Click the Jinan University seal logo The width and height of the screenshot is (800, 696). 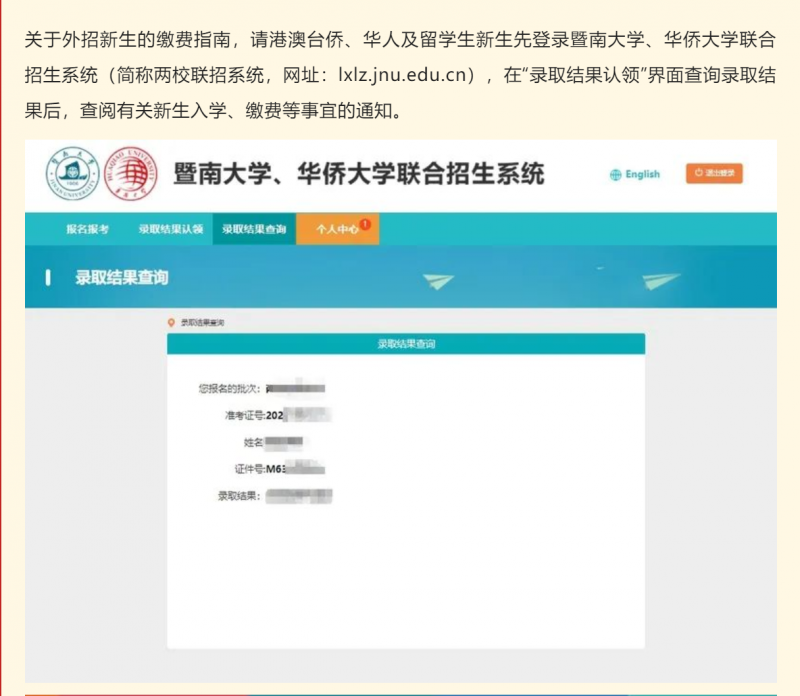pos(72,174)
